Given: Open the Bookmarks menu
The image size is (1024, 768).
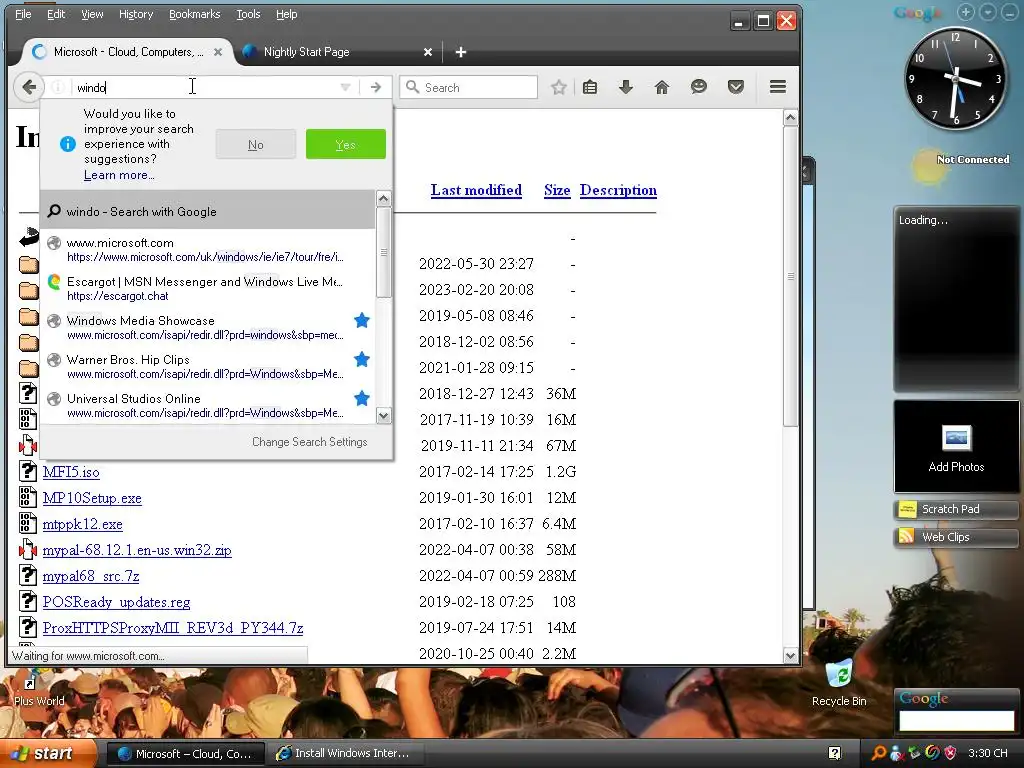Looking at the screenshot, I should [195, 14].
